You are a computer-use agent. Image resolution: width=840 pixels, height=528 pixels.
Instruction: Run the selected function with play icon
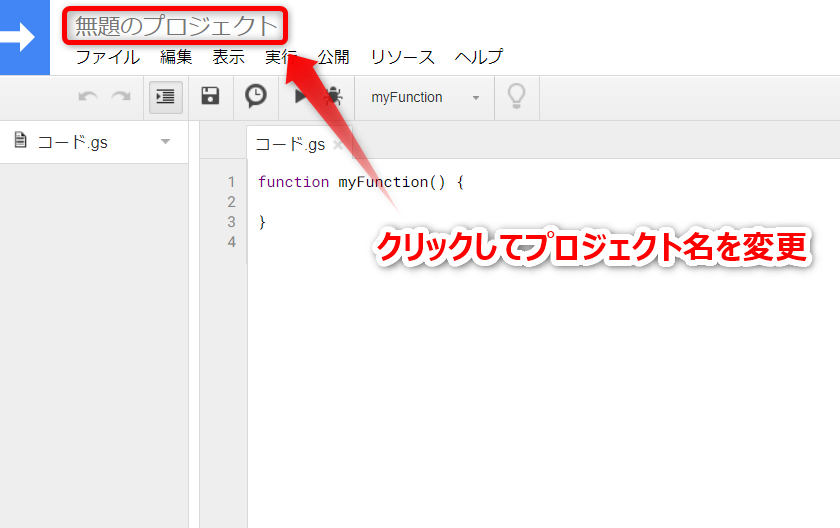(x=301, y=96)
